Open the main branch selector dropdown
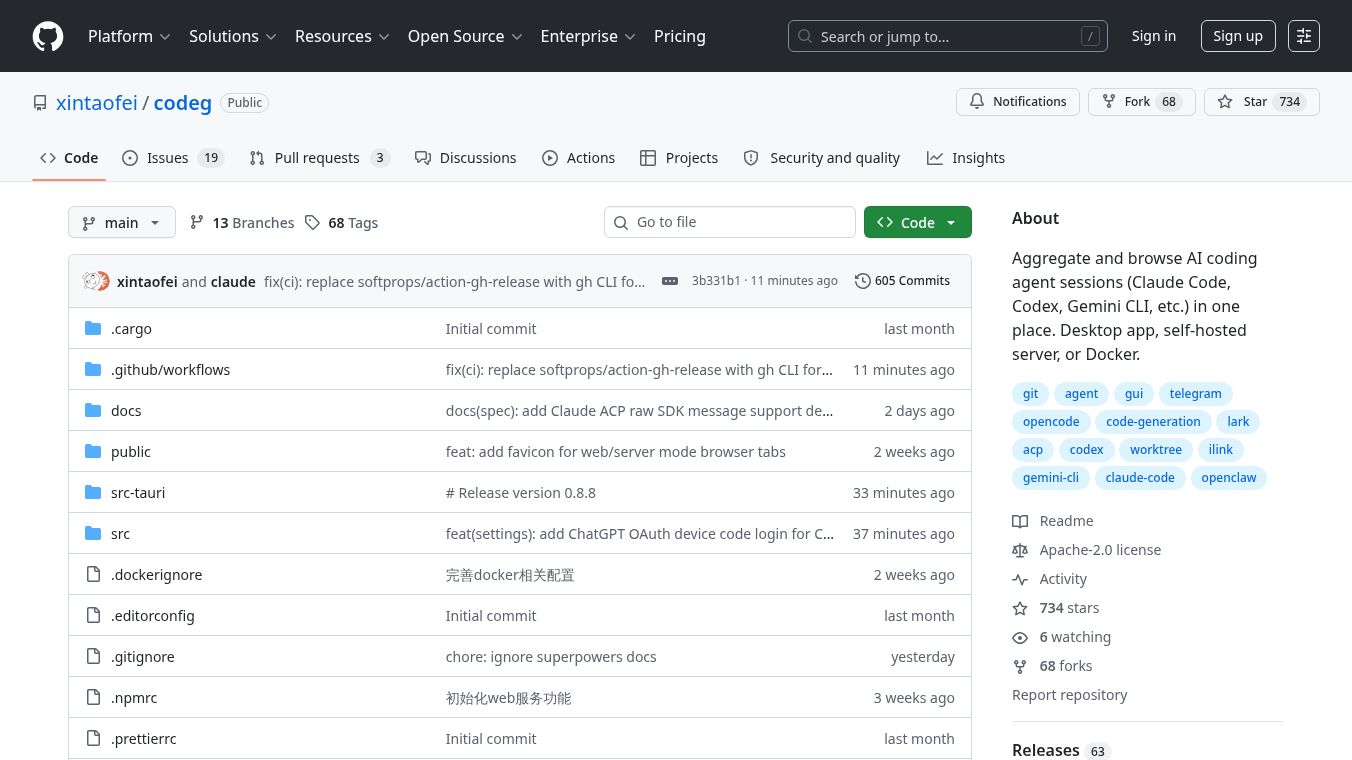Image resolution: width=1352 pixels, height=760 pixels. pos(122,222)
